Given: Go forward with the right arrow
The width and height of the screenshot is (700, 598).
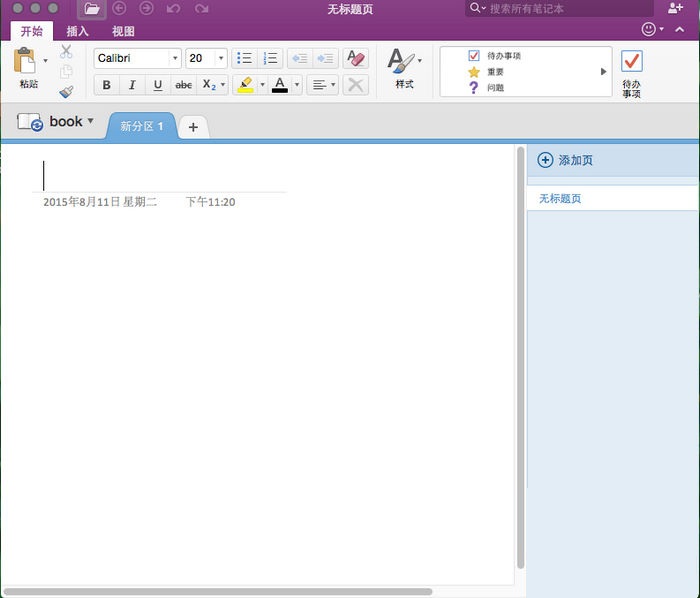Looking at the screenshot, I should [146, 8].
